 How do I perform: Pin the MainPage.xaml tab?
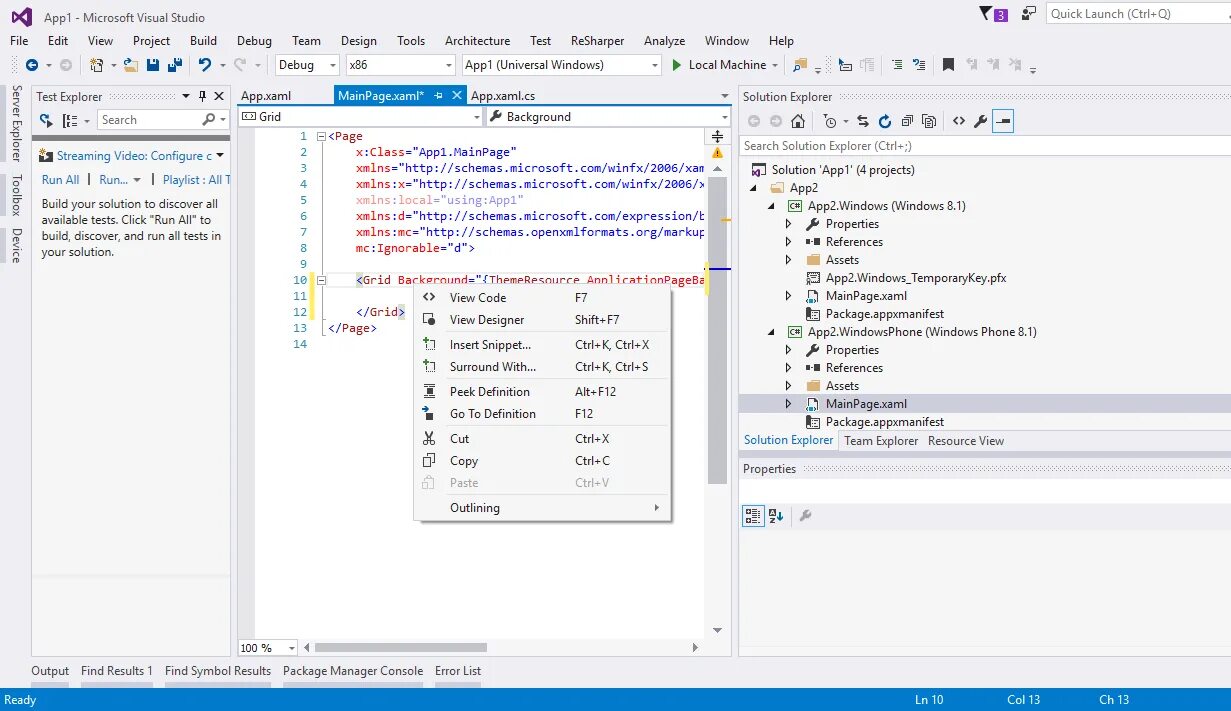click(439, 96)
